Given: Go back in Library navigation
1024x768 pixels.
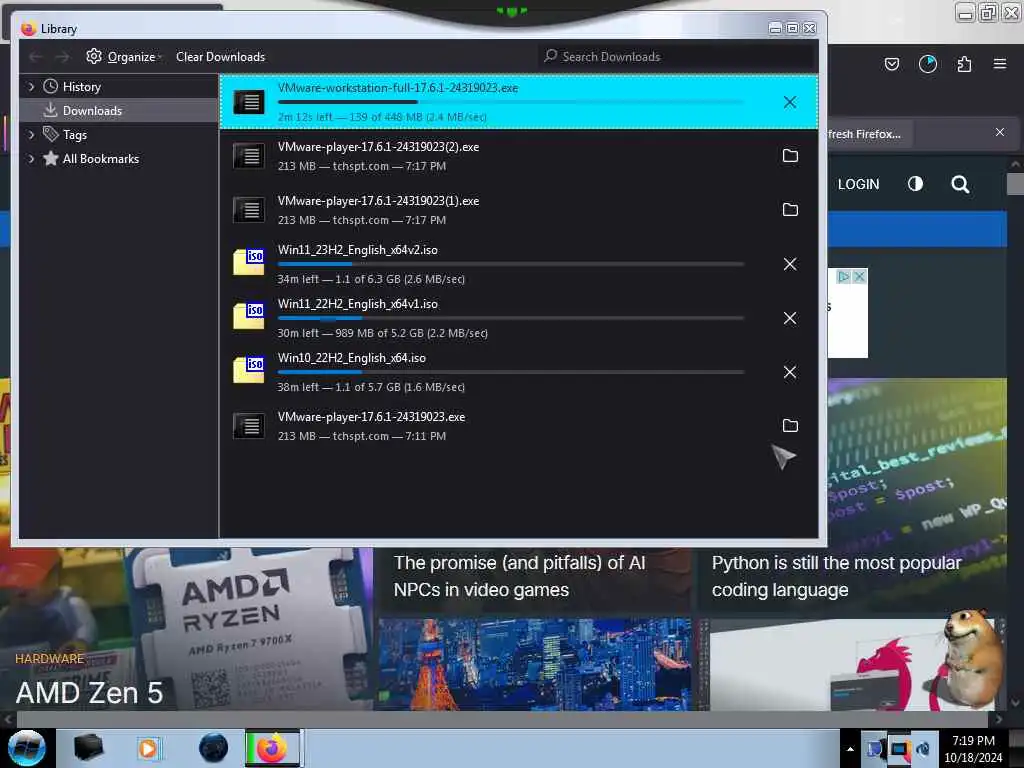Looking at the screenshot, I should coord(35,57).
